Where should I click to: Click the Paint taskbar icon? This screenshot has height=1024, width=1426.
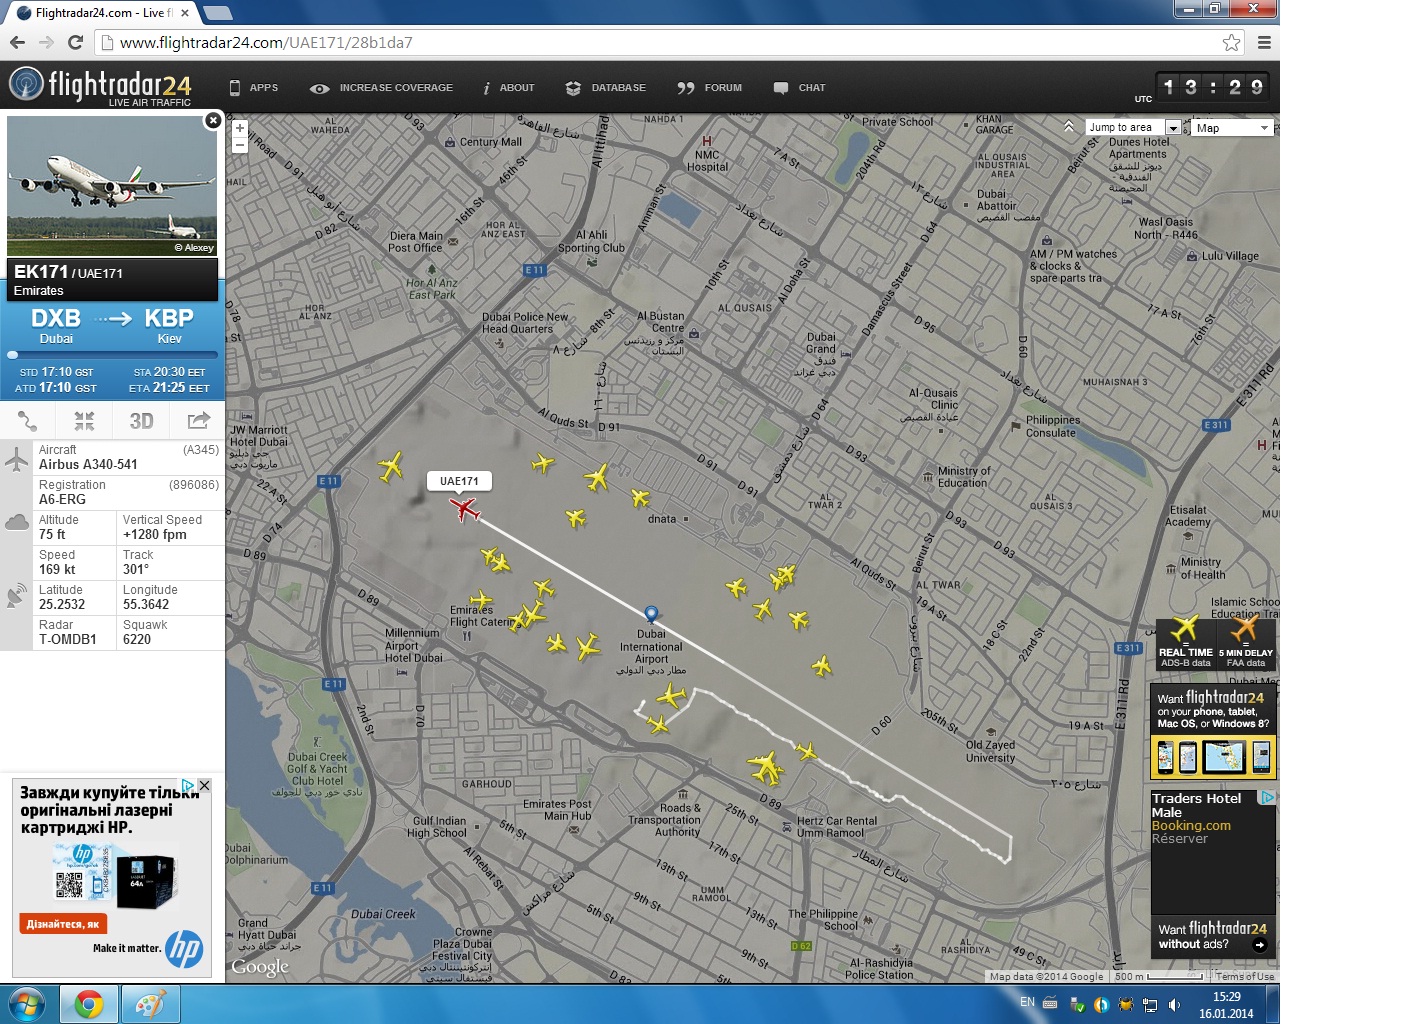[x=150, y=1004]
